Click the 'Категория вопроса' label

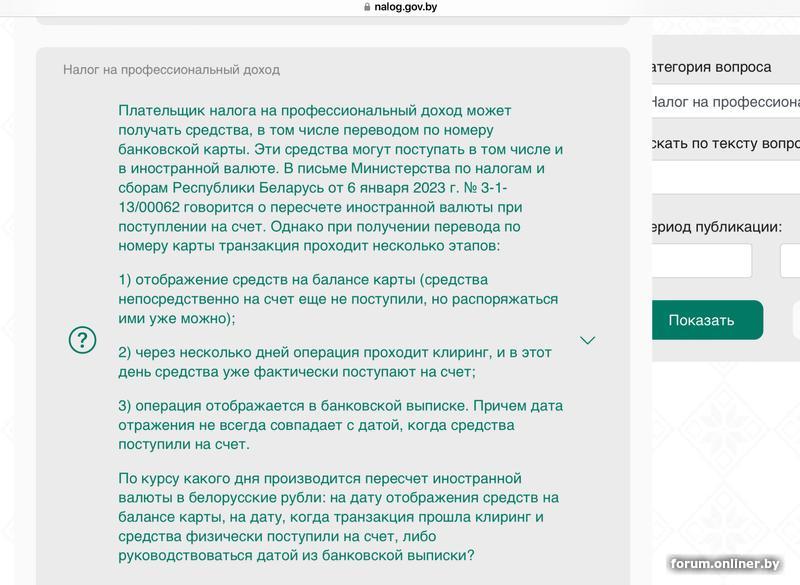(712, 67)
